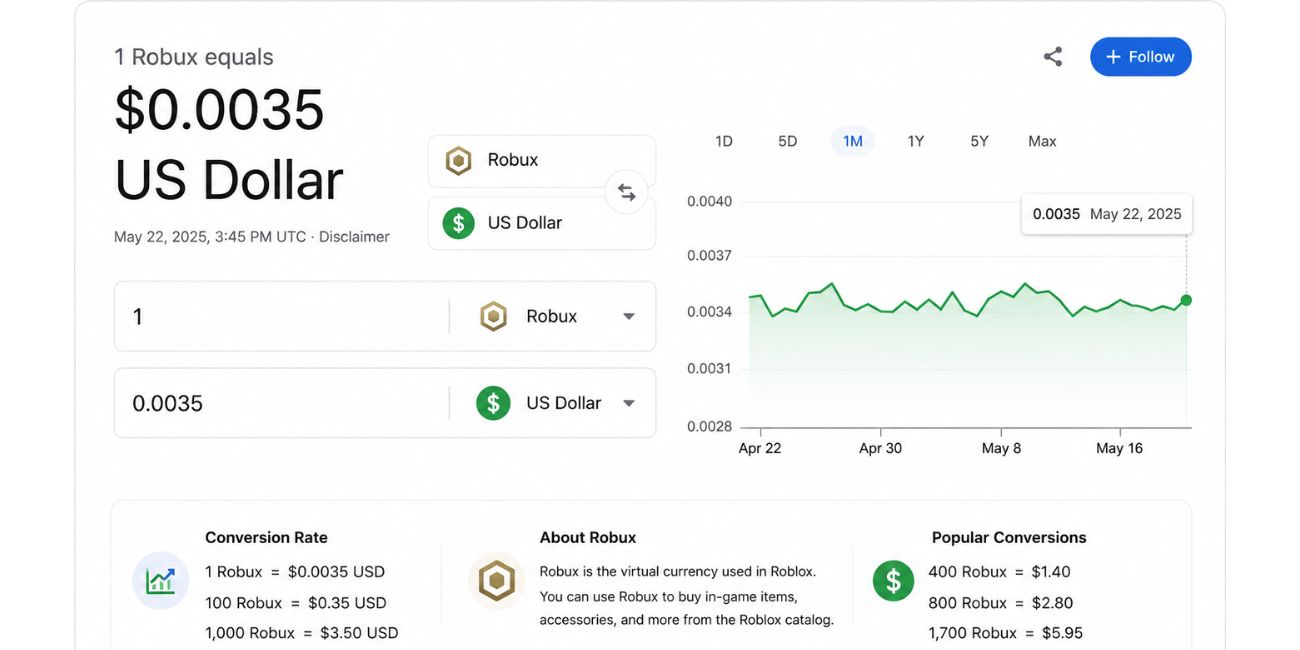1300x650 pixels.
Task: Select the US Dollar currency chip
Action: point(542,223)
